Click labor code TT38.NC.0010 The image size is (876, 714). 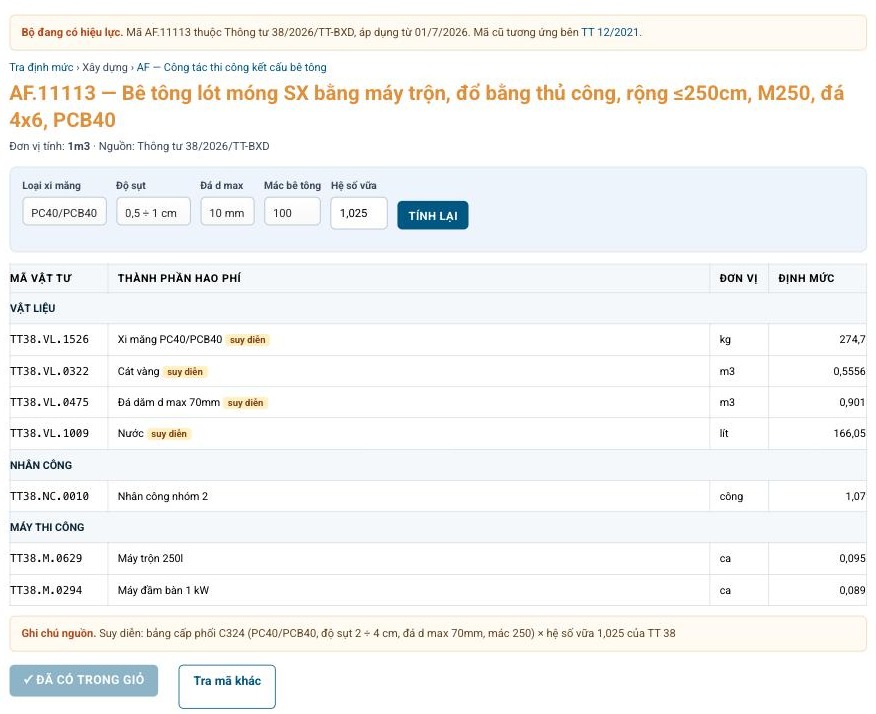tap(50, 496)
